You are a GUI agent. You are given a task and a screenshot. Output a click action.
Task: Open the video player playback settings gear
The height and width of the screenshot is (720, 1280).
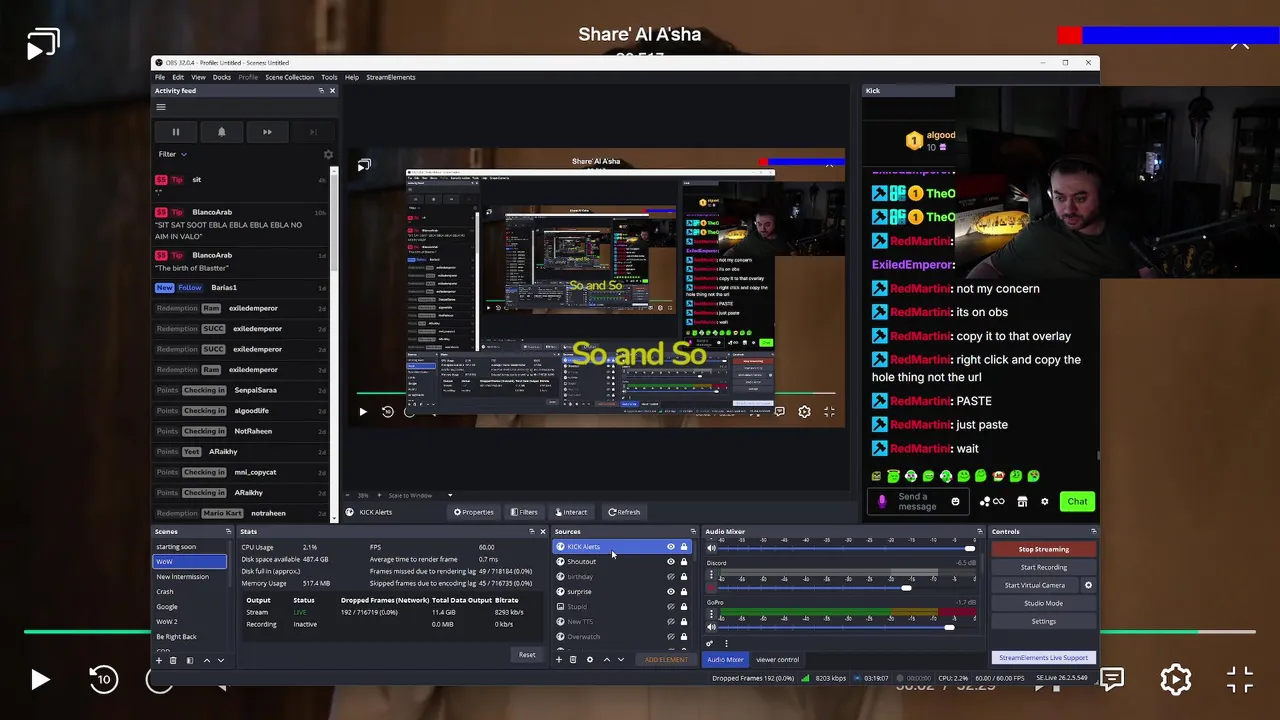pos(1175,680)
